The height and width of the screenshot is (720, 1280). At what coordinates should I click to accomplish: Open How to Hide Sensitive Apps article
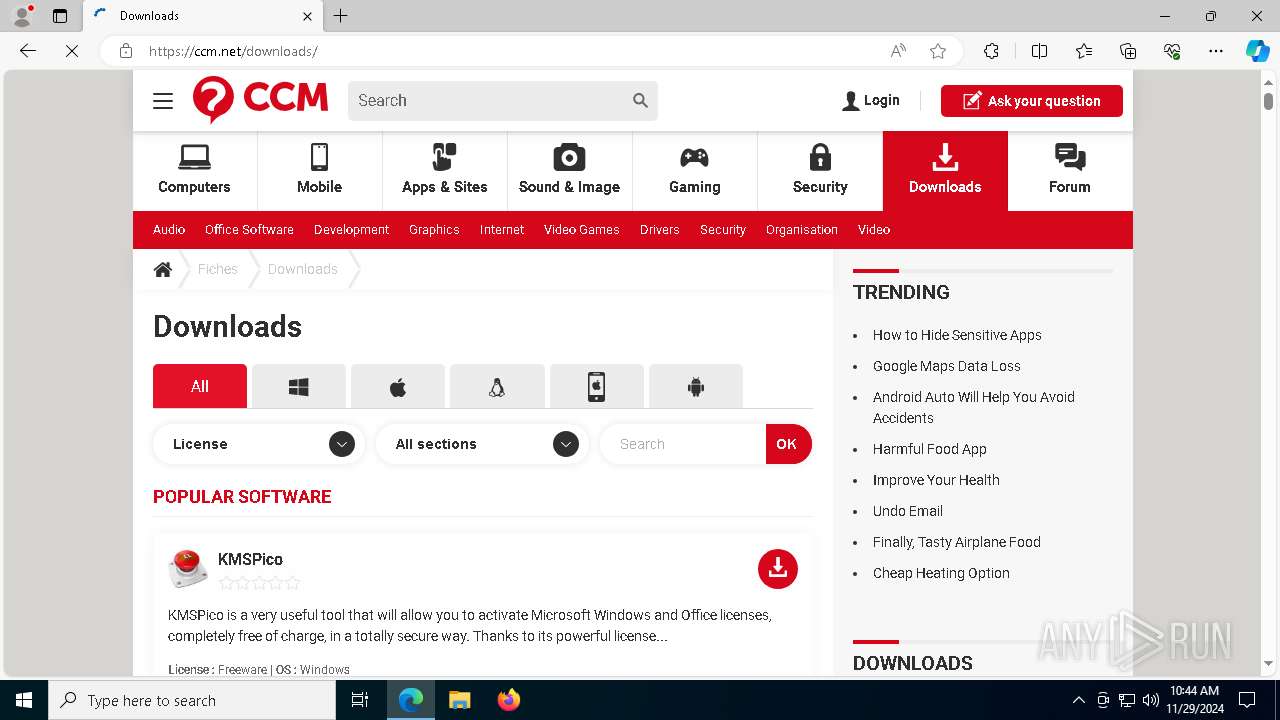click(957, 335)
